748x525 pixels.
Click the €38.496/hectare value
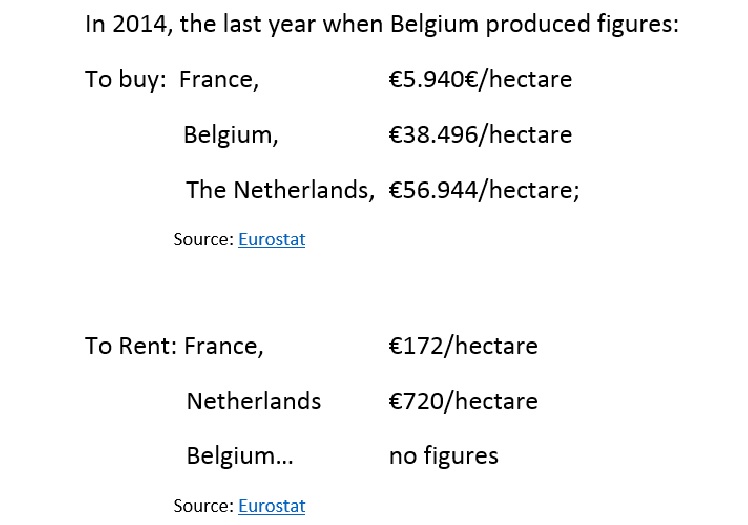tap(480, 135)
